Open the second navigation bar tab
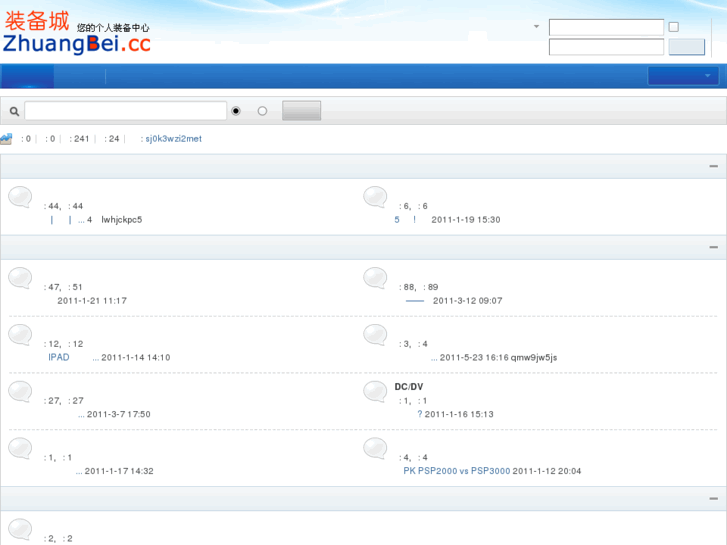Screen dimensions: 727x545 (80, 76)
